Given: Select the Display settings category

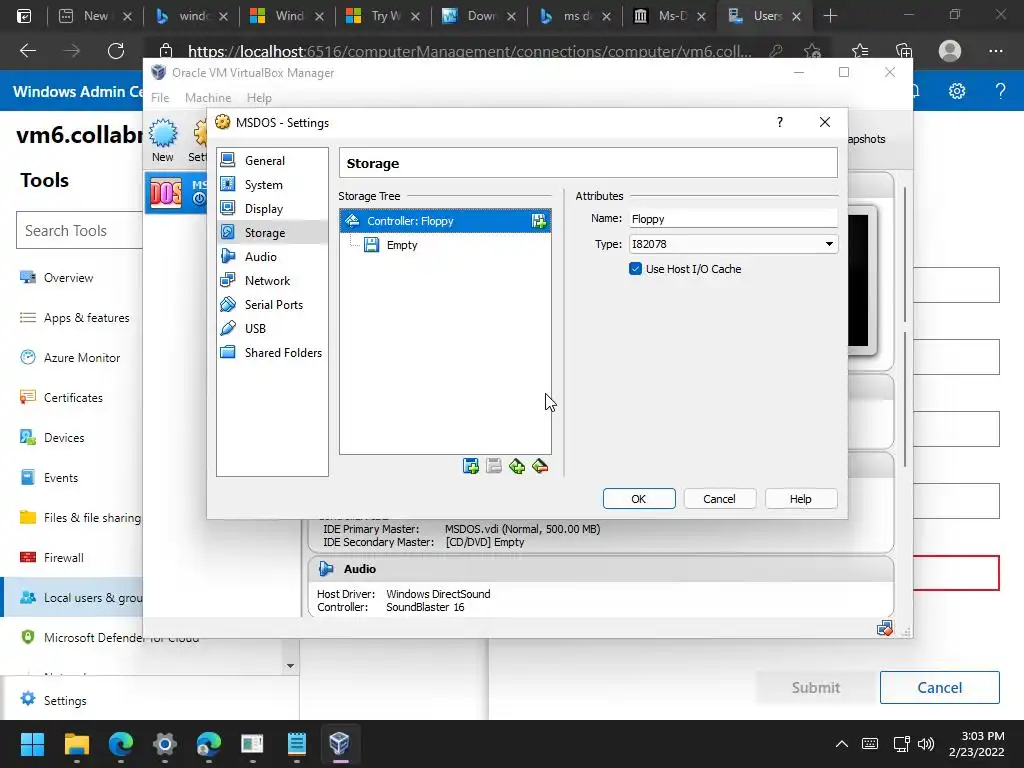Looking at the screenshot, I should [272, 209].
